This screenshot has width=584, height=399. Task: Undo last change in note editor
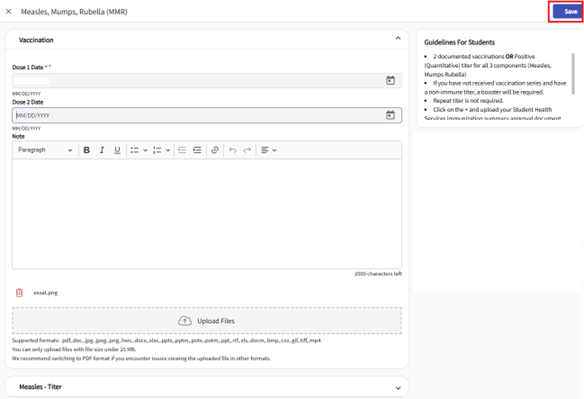[x=232, y=150]
